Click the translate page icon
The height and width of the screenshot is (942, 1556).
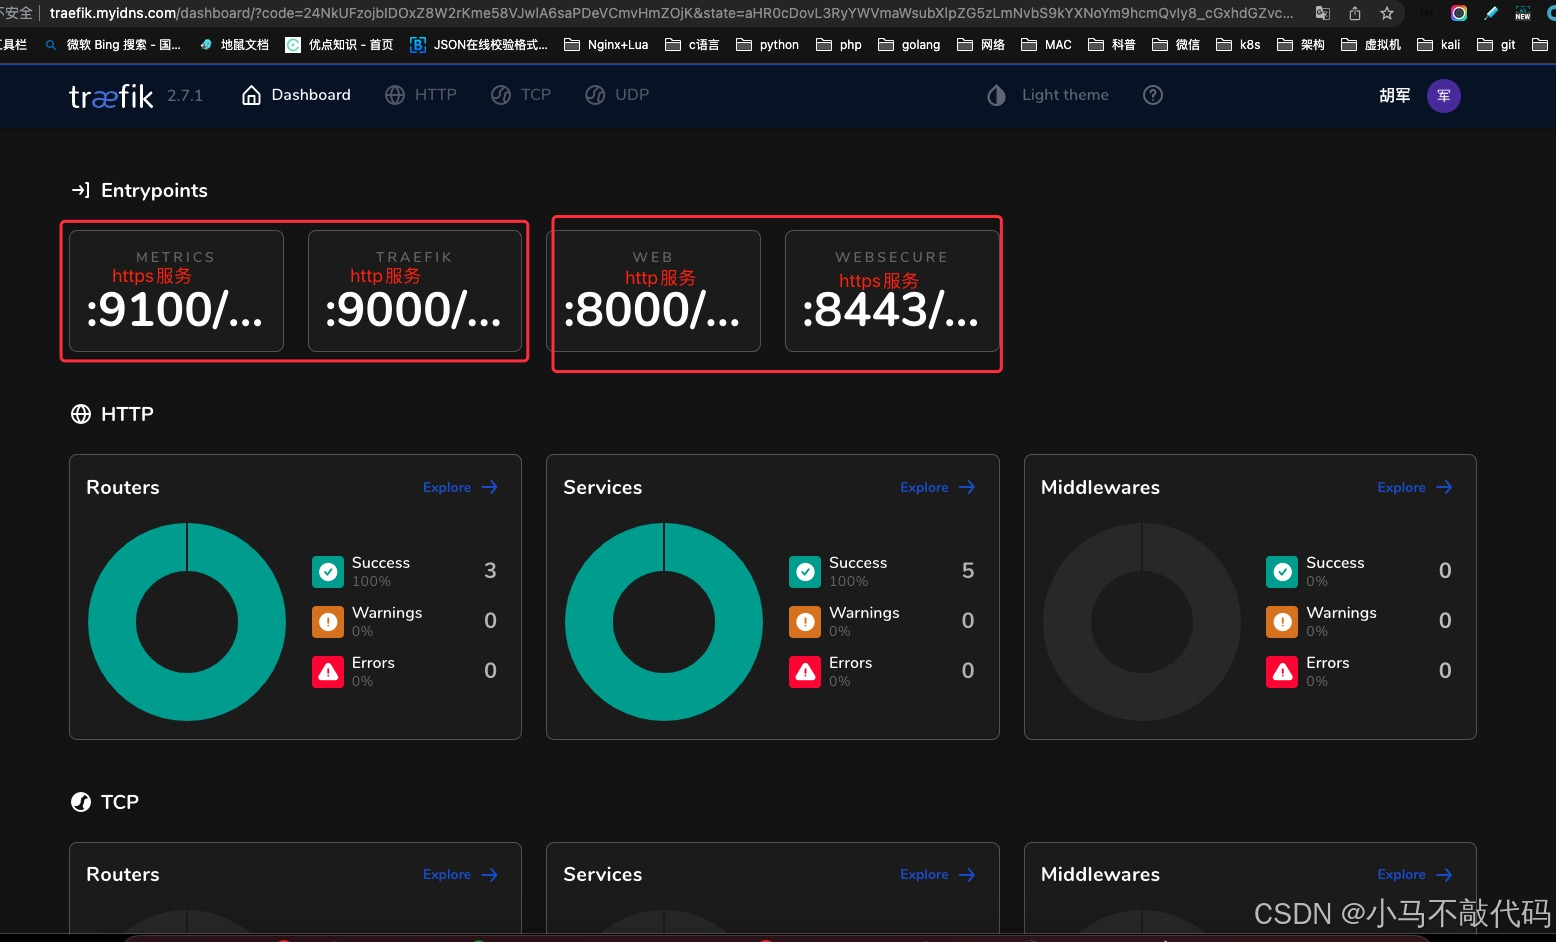point(1323,13)
